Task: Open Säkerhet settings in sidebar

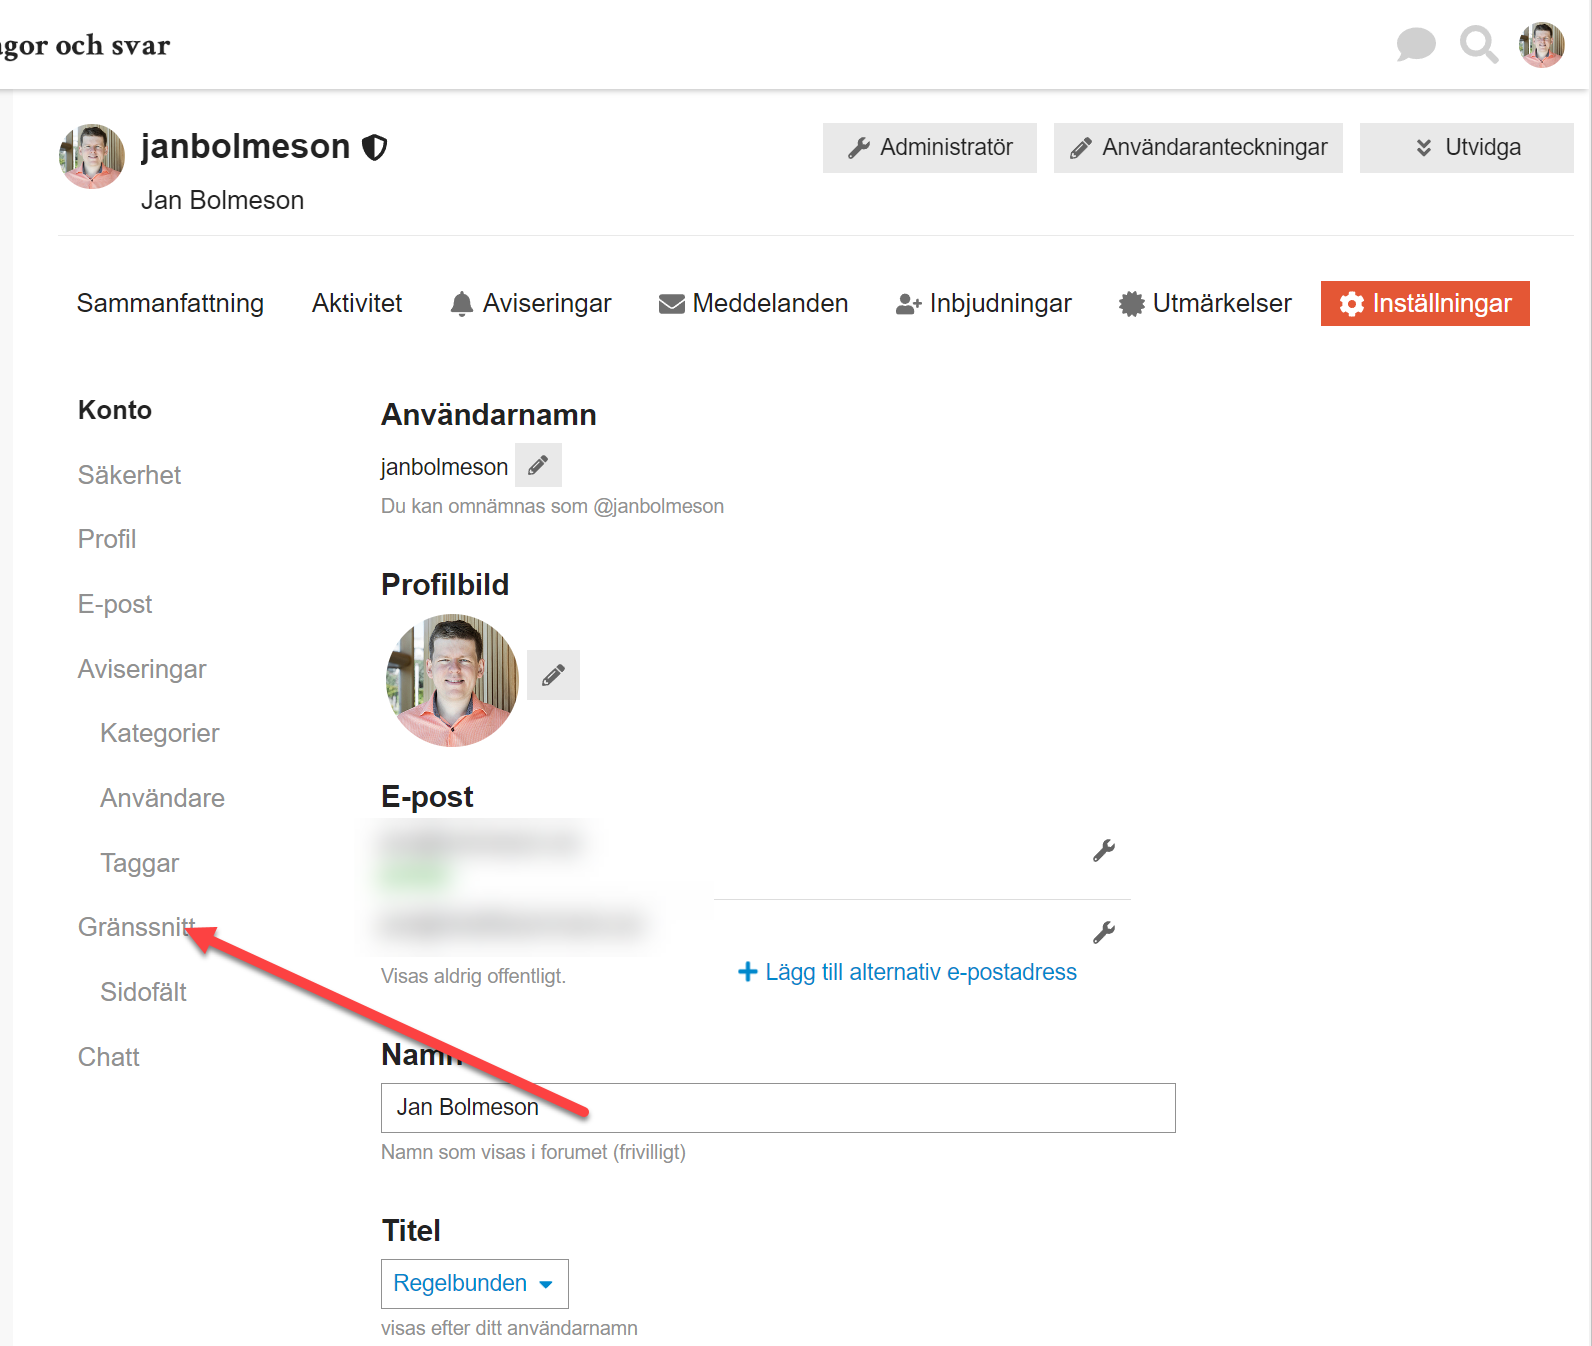Action: pyautogui.click(x=129, y=475)
